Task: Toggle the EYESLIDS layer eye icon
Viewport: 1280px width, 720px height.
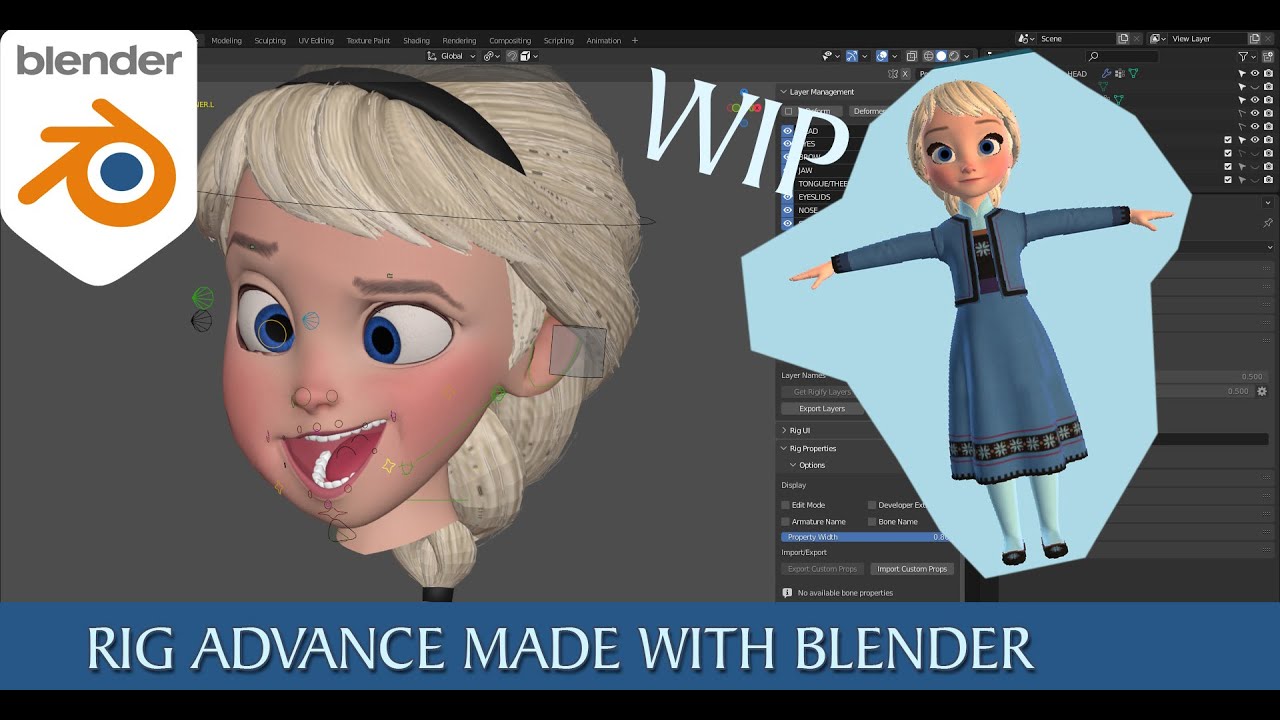Action: pyautogui.click(x=787, y=197)
